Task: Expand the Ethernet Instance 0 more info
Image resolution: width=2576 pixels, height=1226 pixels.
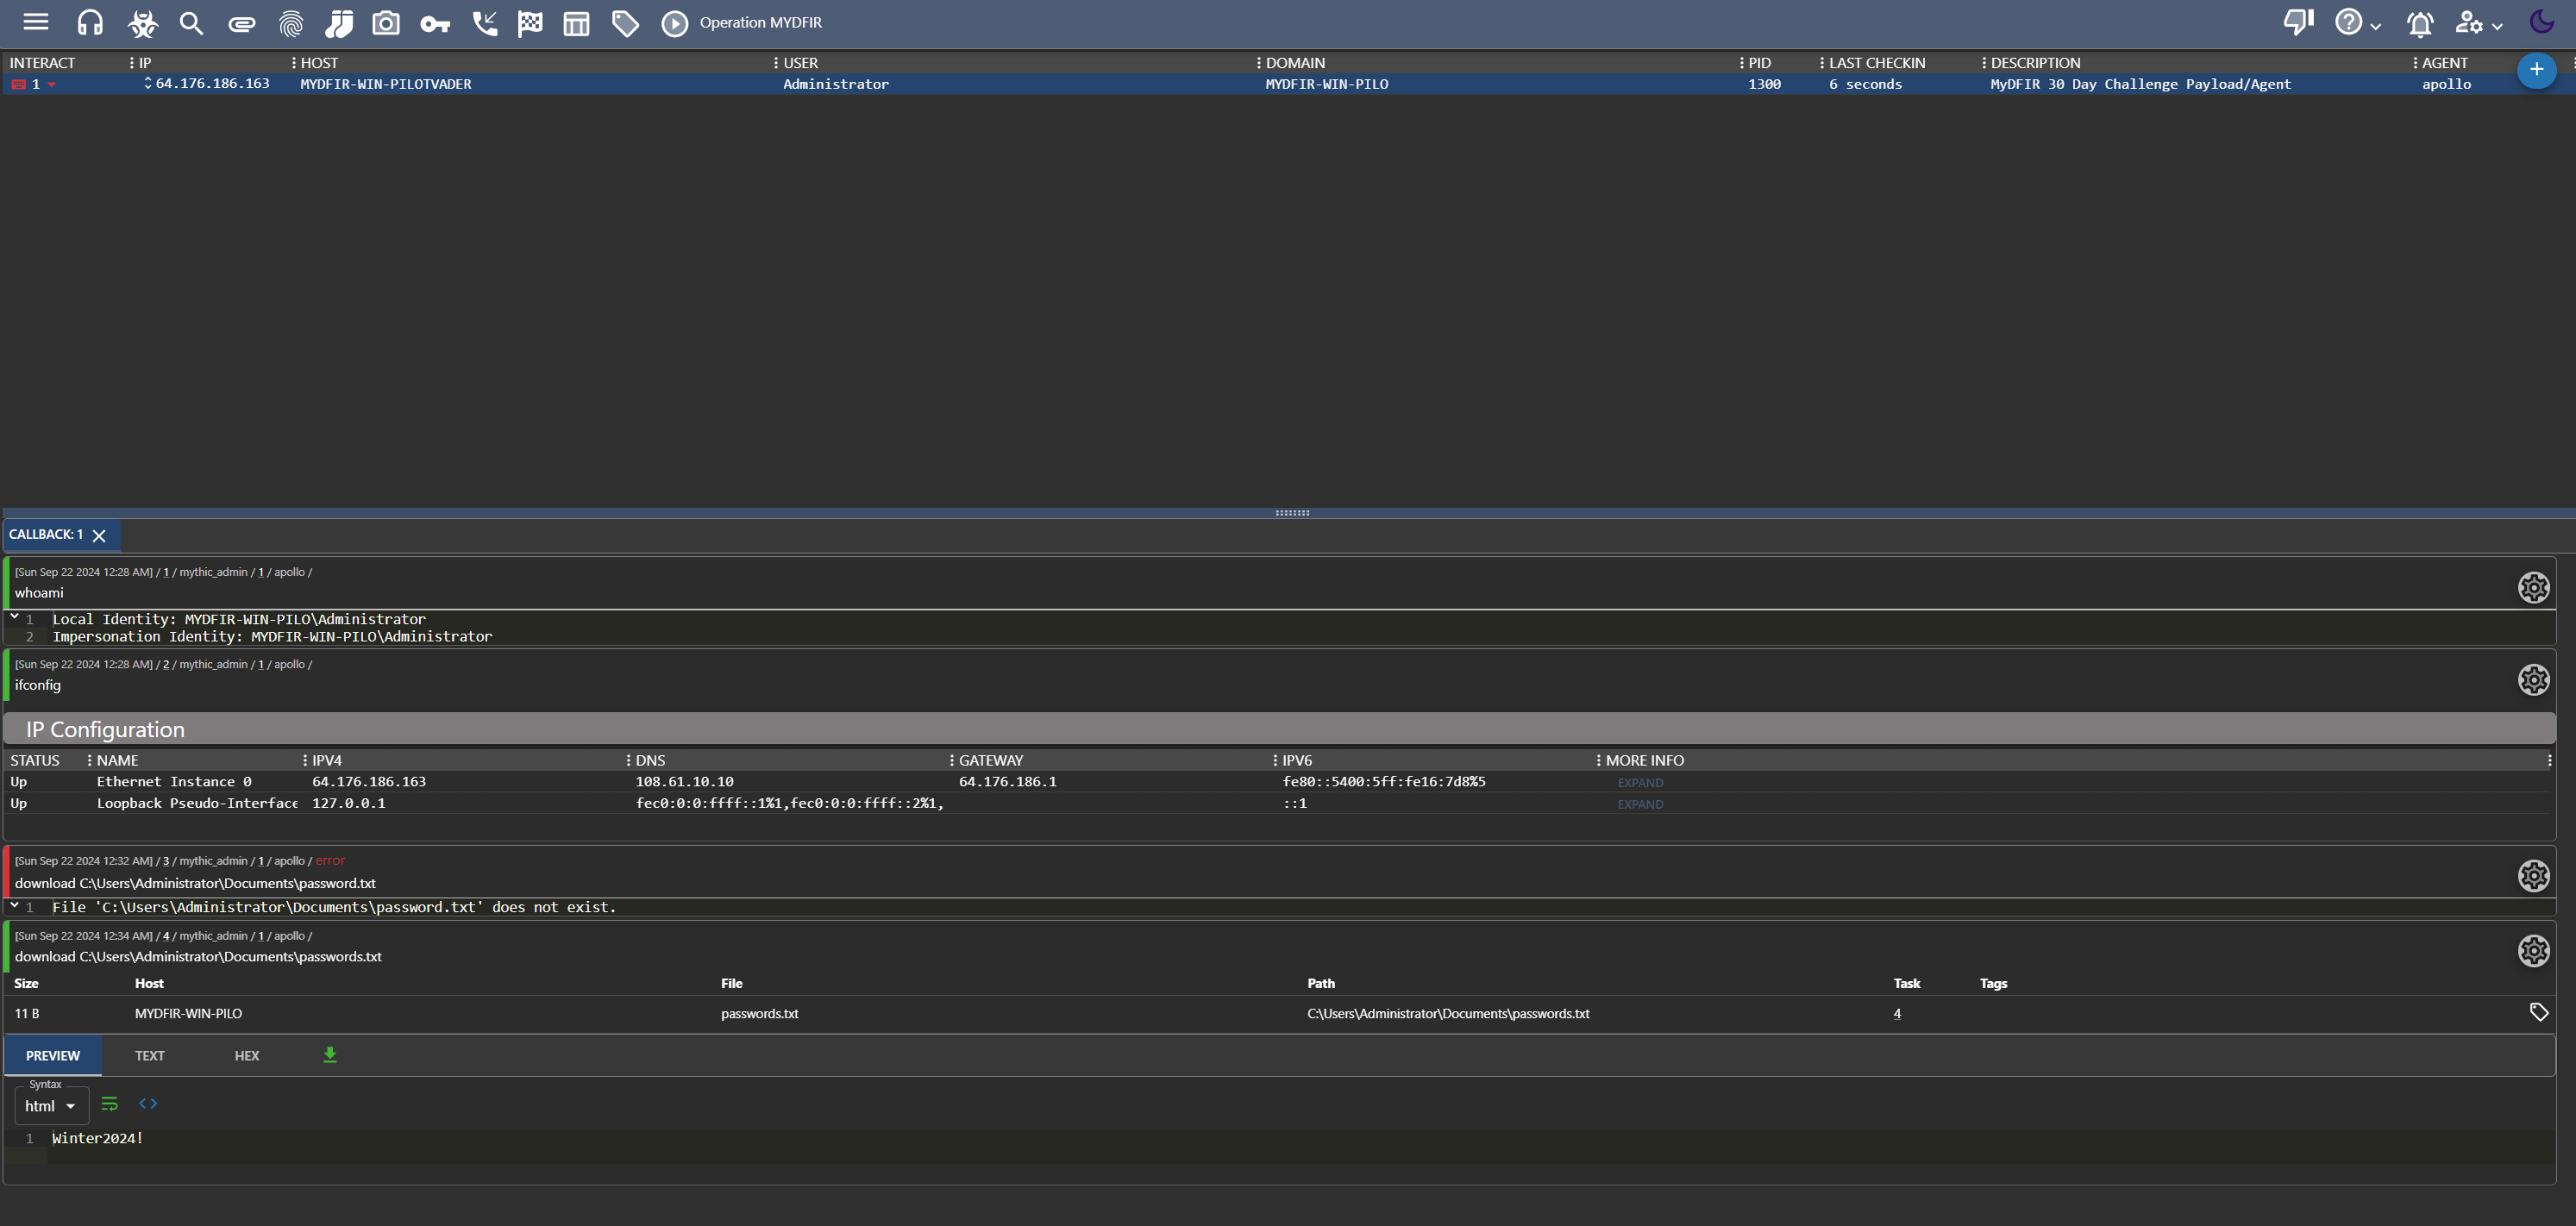Action: coord(1639,783)
